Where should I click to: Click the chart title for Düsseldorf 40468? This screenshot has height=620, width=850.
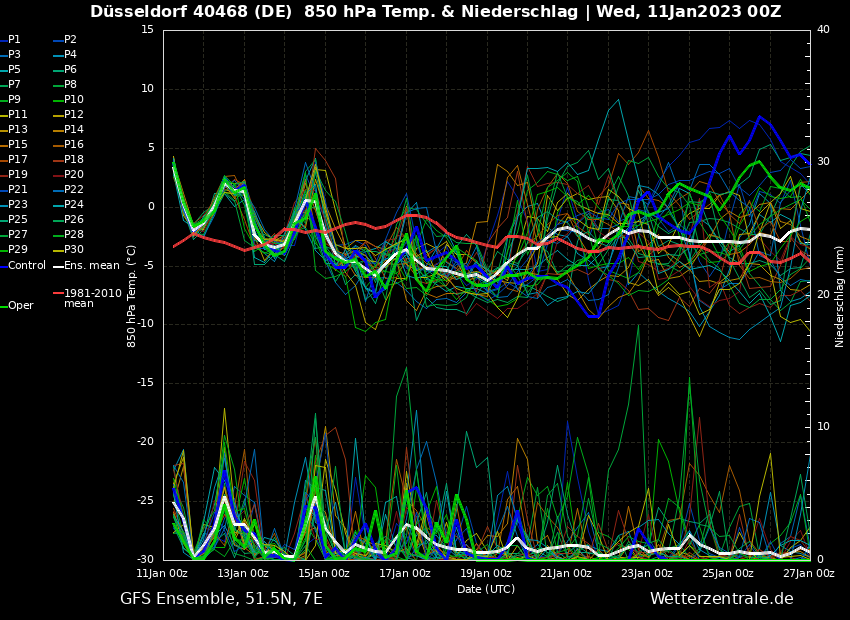tap(435, 12)
